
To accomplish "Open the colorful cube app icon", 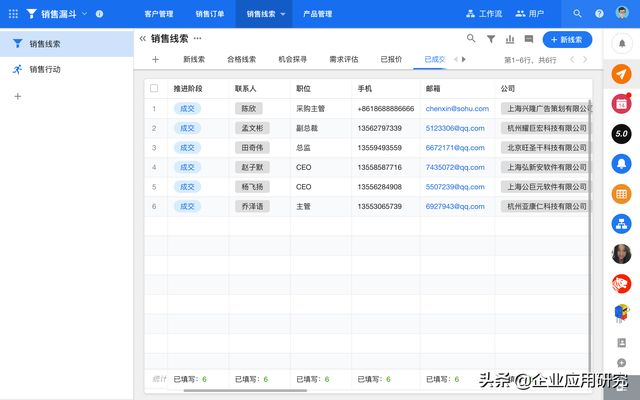I will click(621, 313).
